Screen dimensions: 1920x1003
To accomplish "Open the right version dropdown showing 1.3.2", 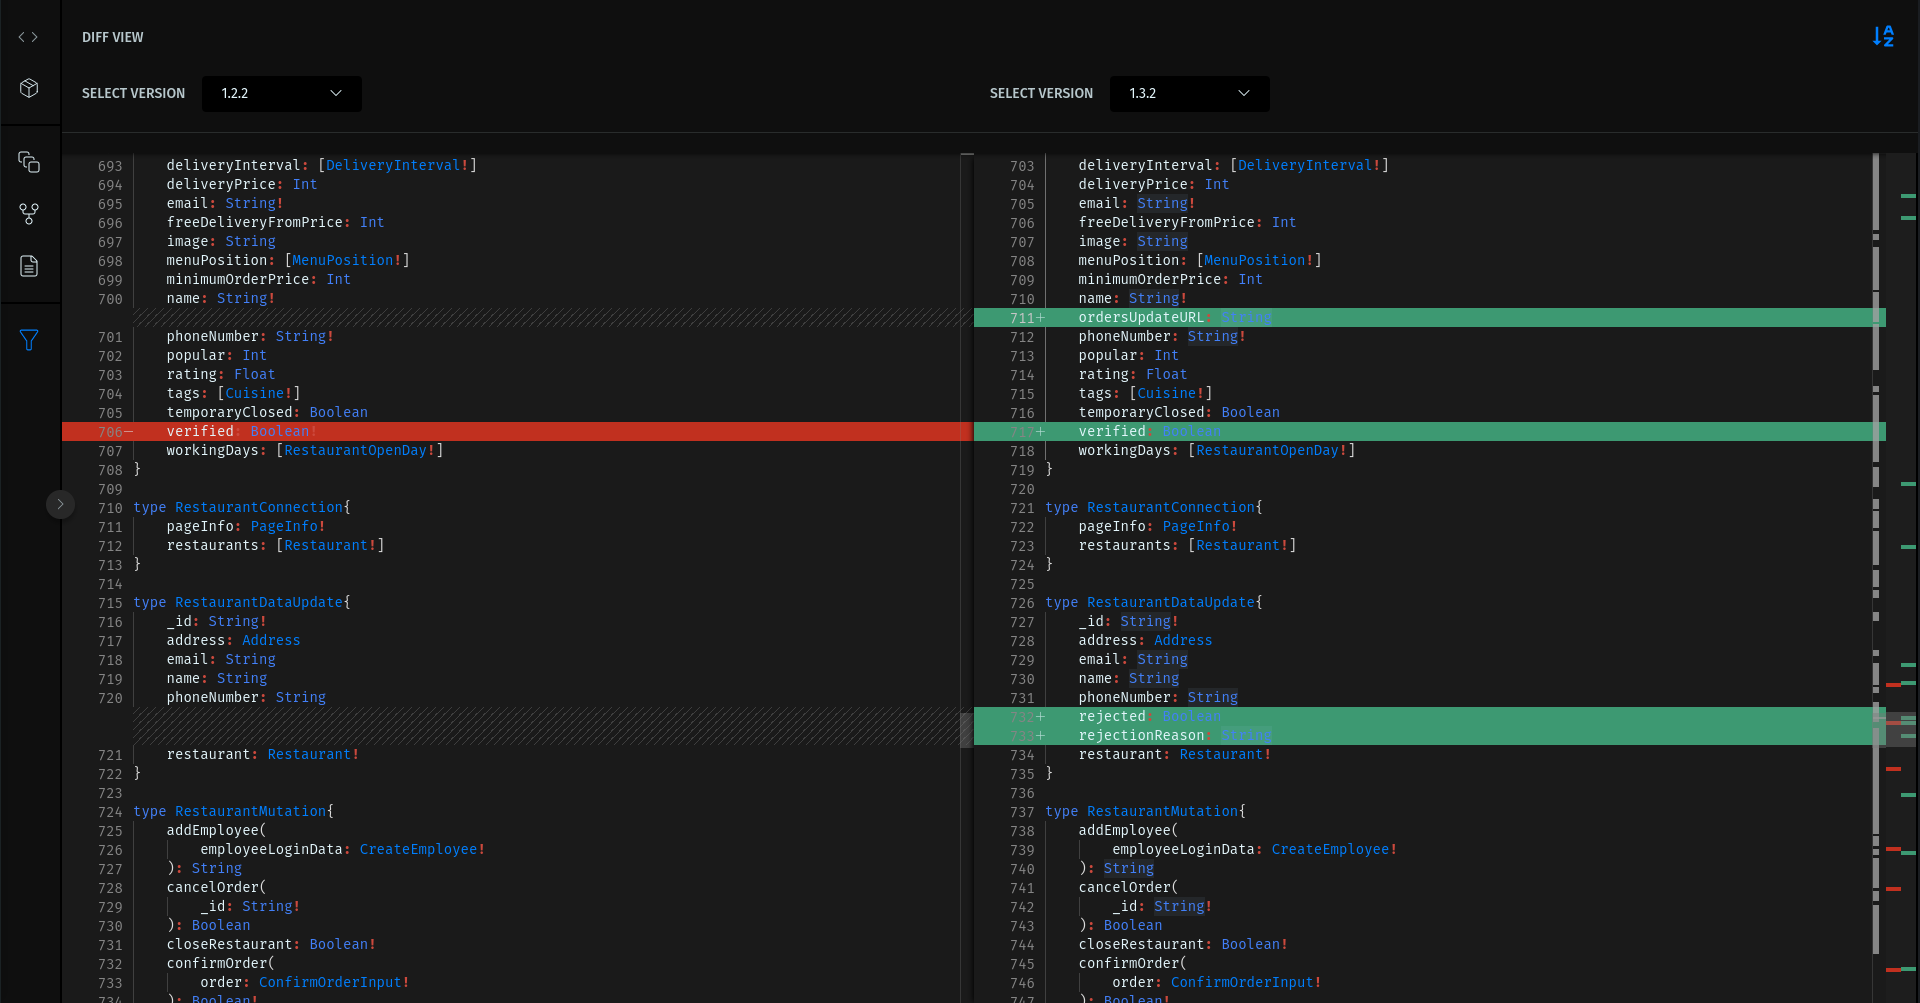I will point(1189,94).
